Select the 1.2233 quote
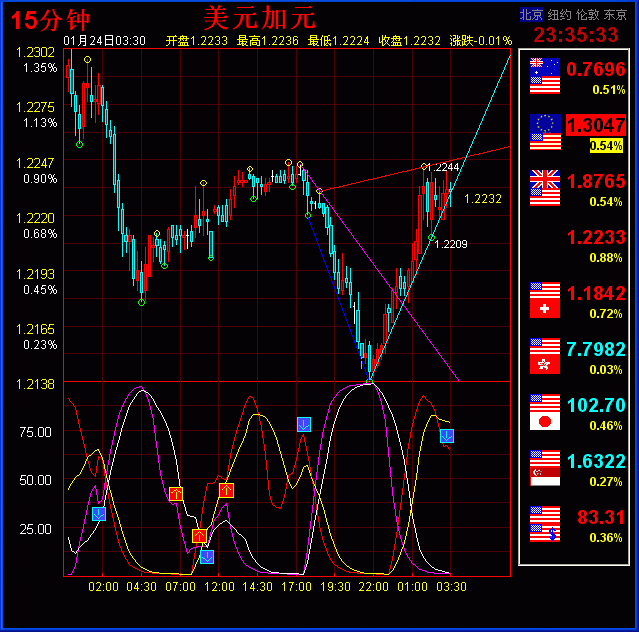 coord(596,237)
